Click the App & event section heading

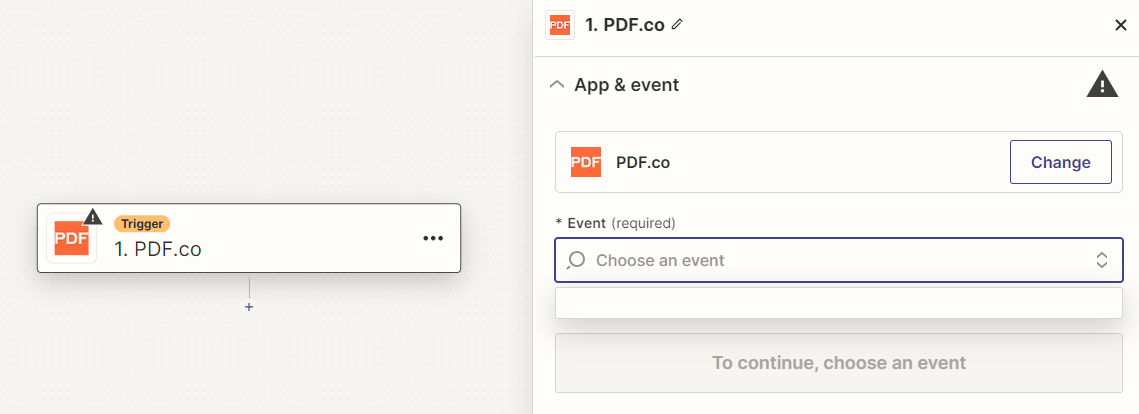(x=626, y=85)
